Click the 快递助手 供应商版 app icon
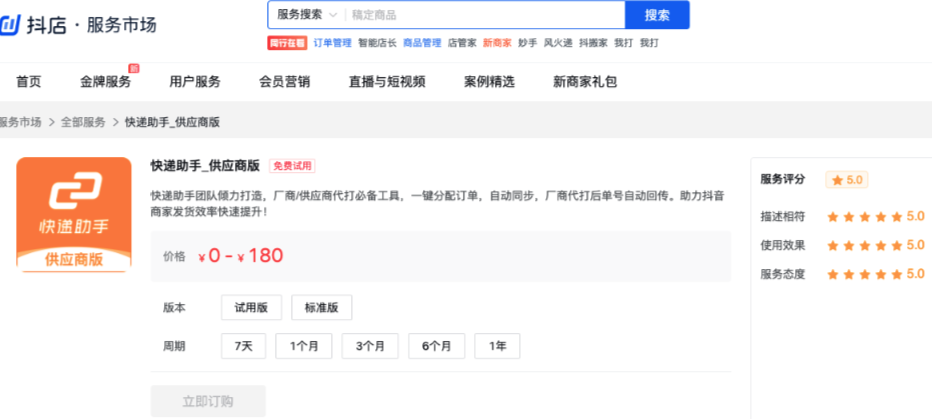The width and height of the screenshot is (932, 419). [x=74, y=215]
